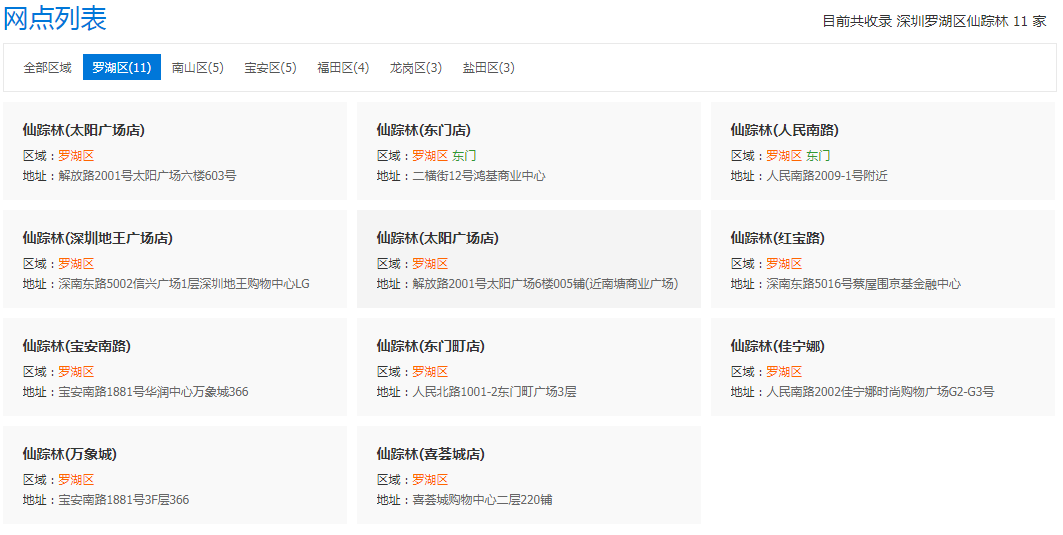1063x535 pixels.
Task: Open the 龙岗区(3) tab
Action: [416, 68]
